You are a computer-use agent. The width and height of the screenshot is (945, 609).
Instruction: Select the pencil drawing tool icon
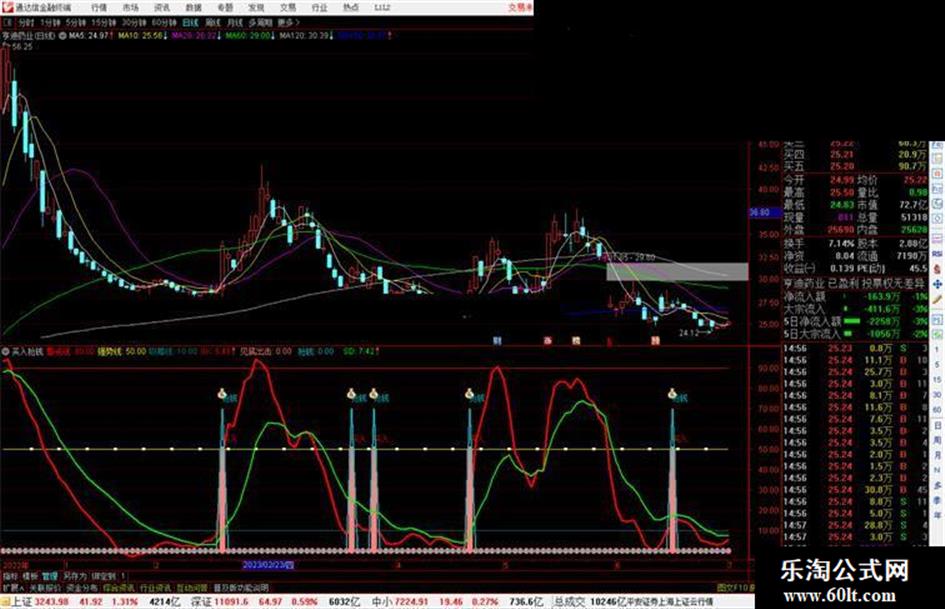point(937,299)
